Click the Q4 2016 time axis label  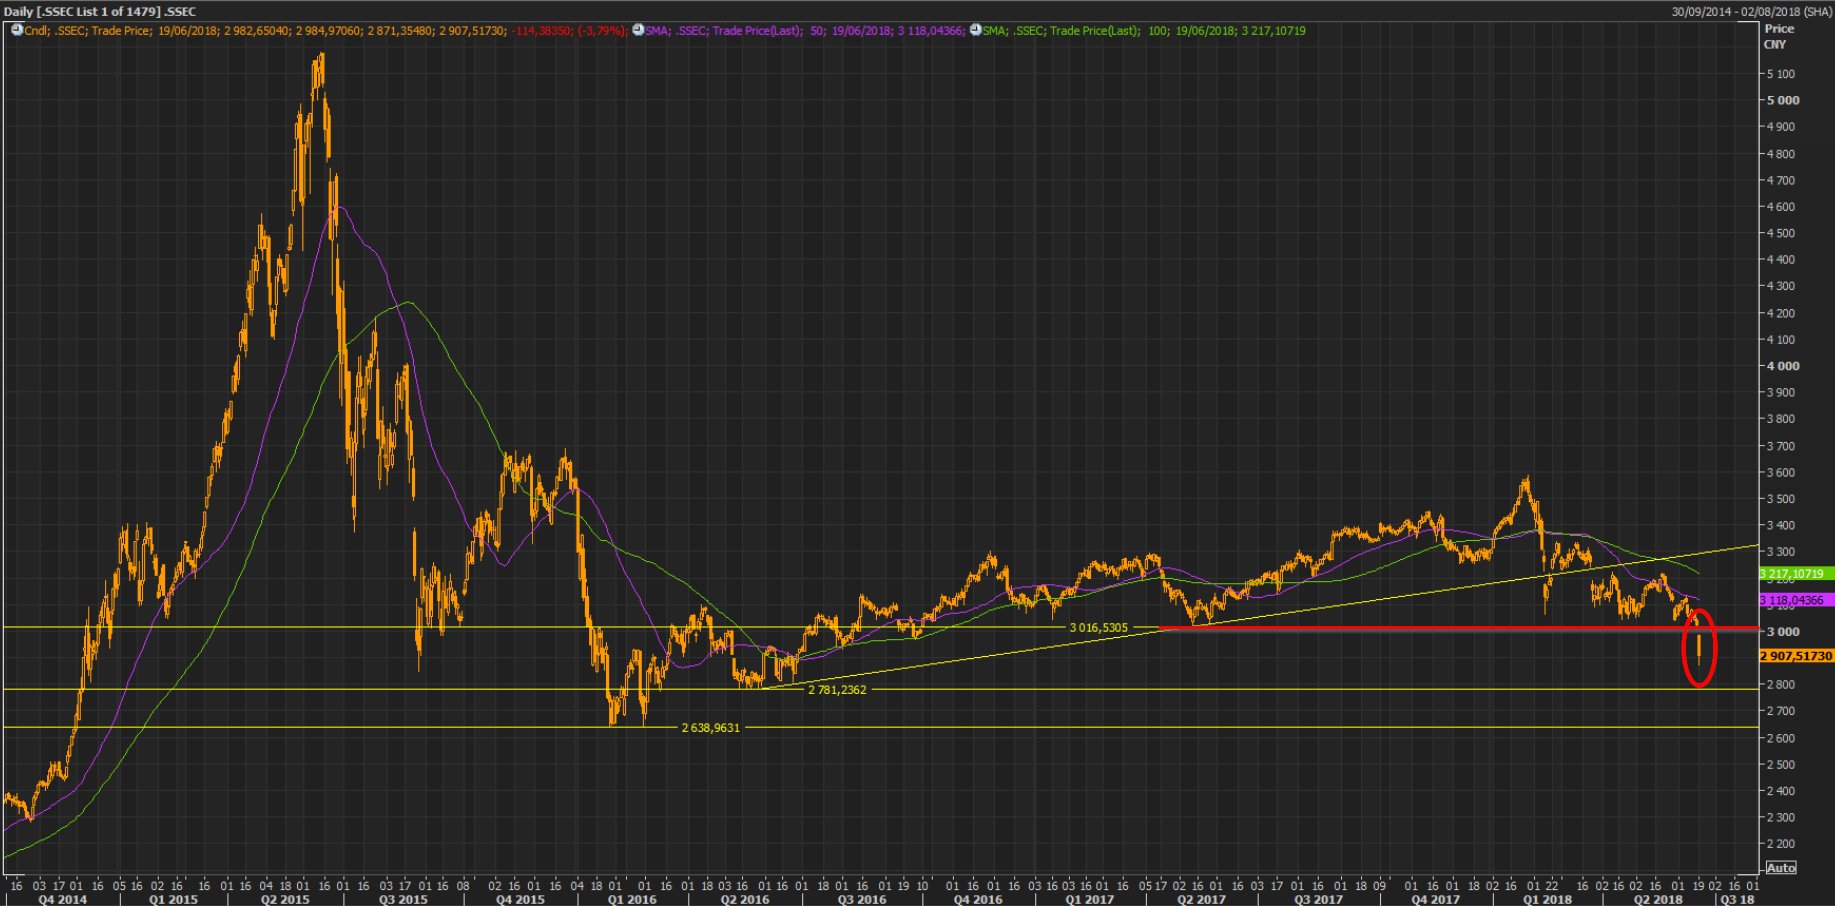(977, 899)
